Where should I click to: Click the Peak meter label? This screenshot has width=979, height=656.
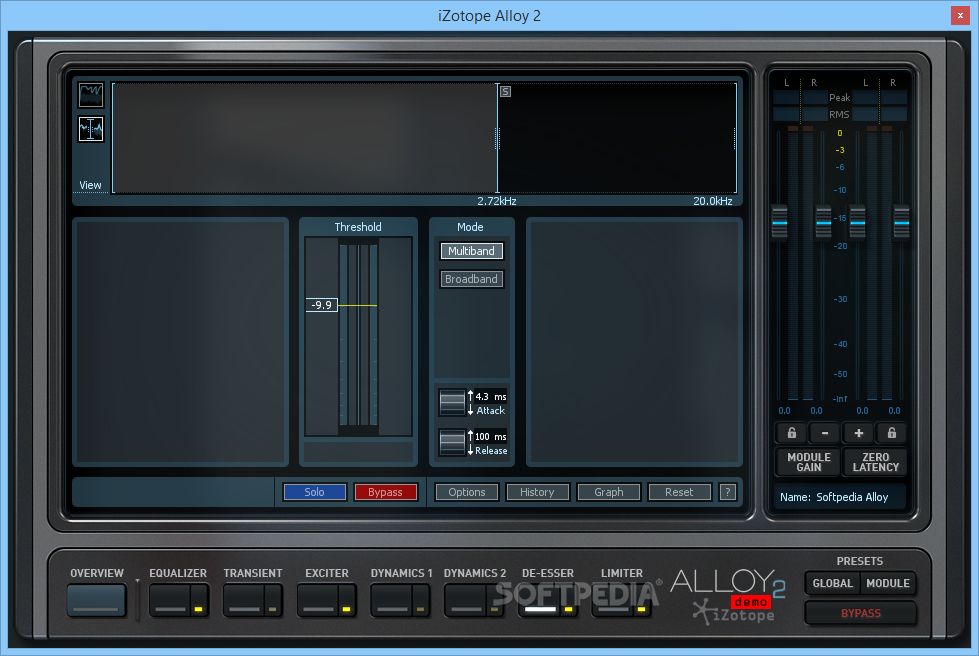pos(839,97)
